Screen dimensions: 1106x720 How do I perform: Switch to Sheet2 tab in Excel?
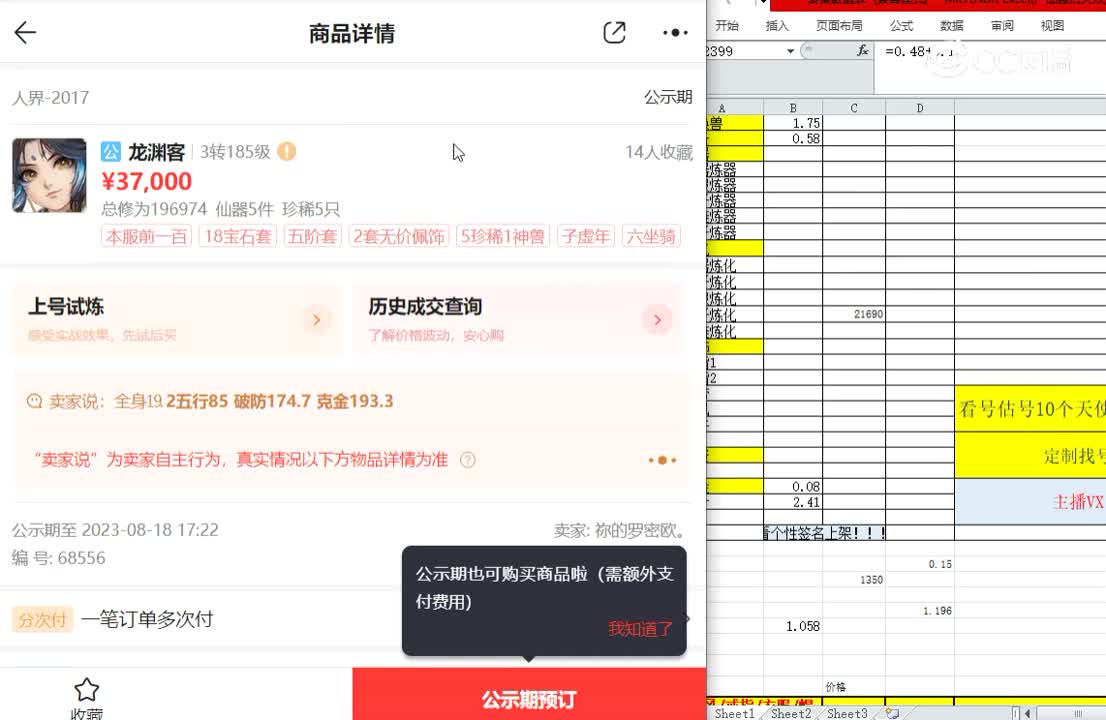[x=791, y=713]
